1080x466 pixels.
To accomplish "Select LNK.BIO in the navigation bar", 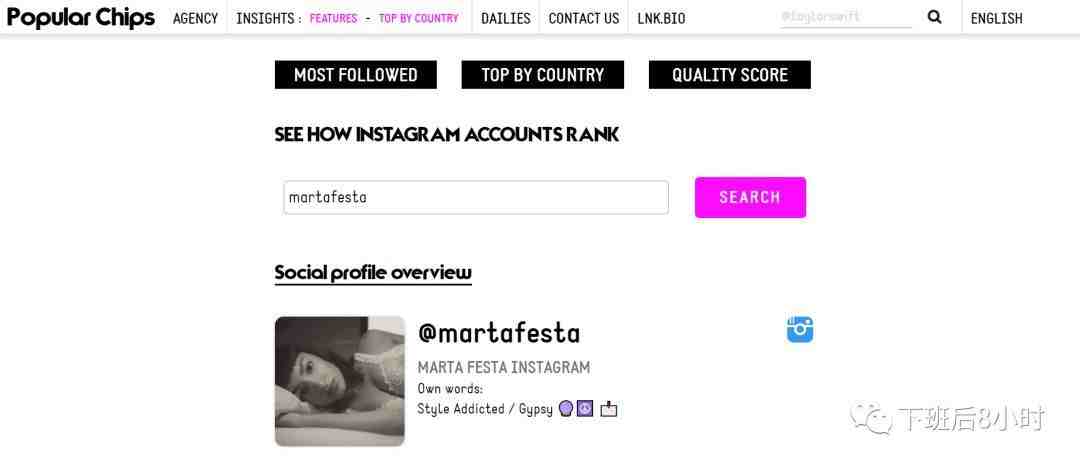I will pyautogui.click(x=661, y=18).
